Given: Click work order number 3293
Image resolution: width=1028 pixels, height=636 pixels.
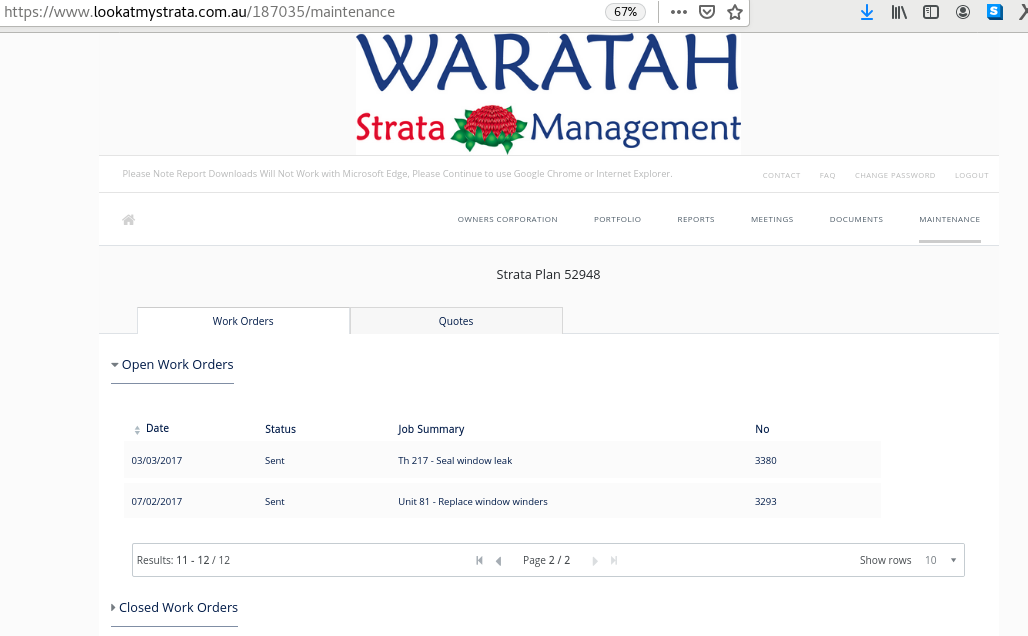Looking at the screenshot, I should tap(766, 502).
